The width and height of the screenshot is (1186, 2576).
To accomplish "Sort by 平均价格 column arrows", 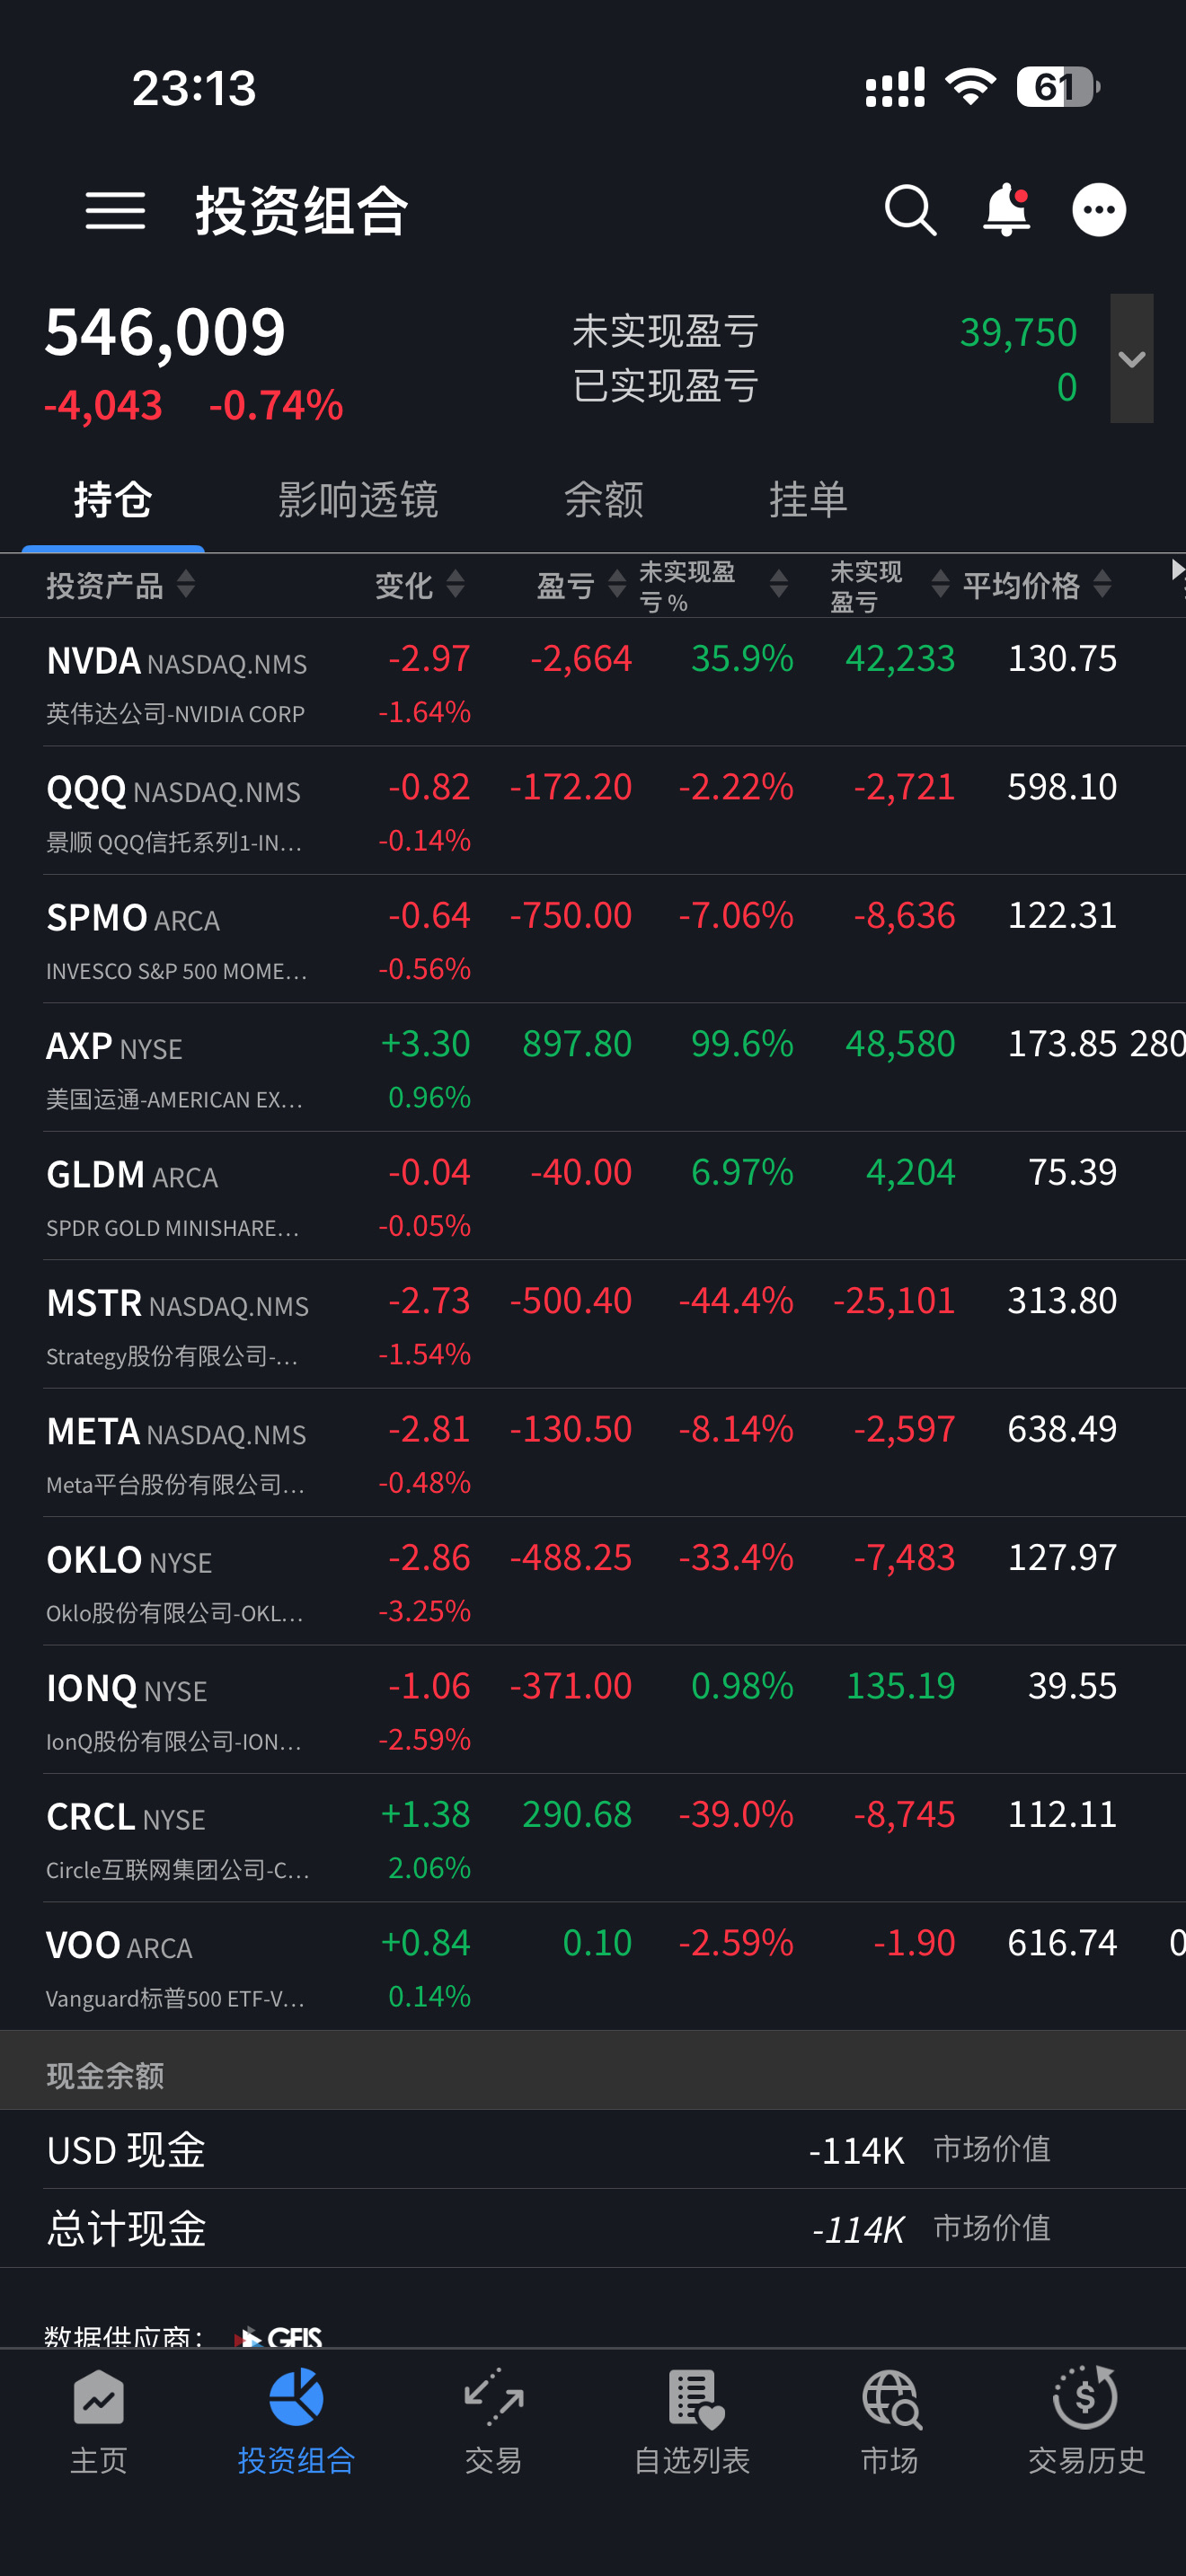I will [x=1102, y=584].
